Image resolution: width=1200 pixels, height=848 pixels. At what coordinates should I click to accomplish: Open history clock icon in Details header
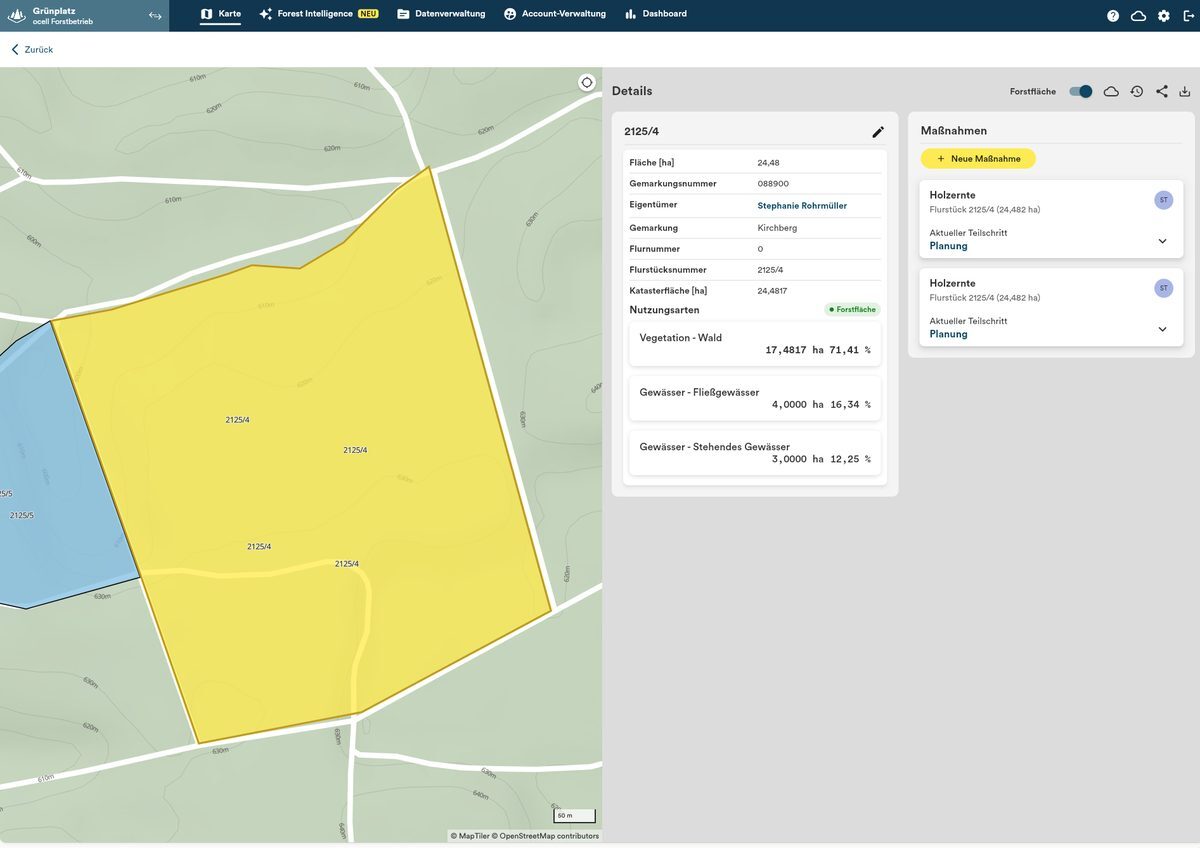[x=1137, y=91]
